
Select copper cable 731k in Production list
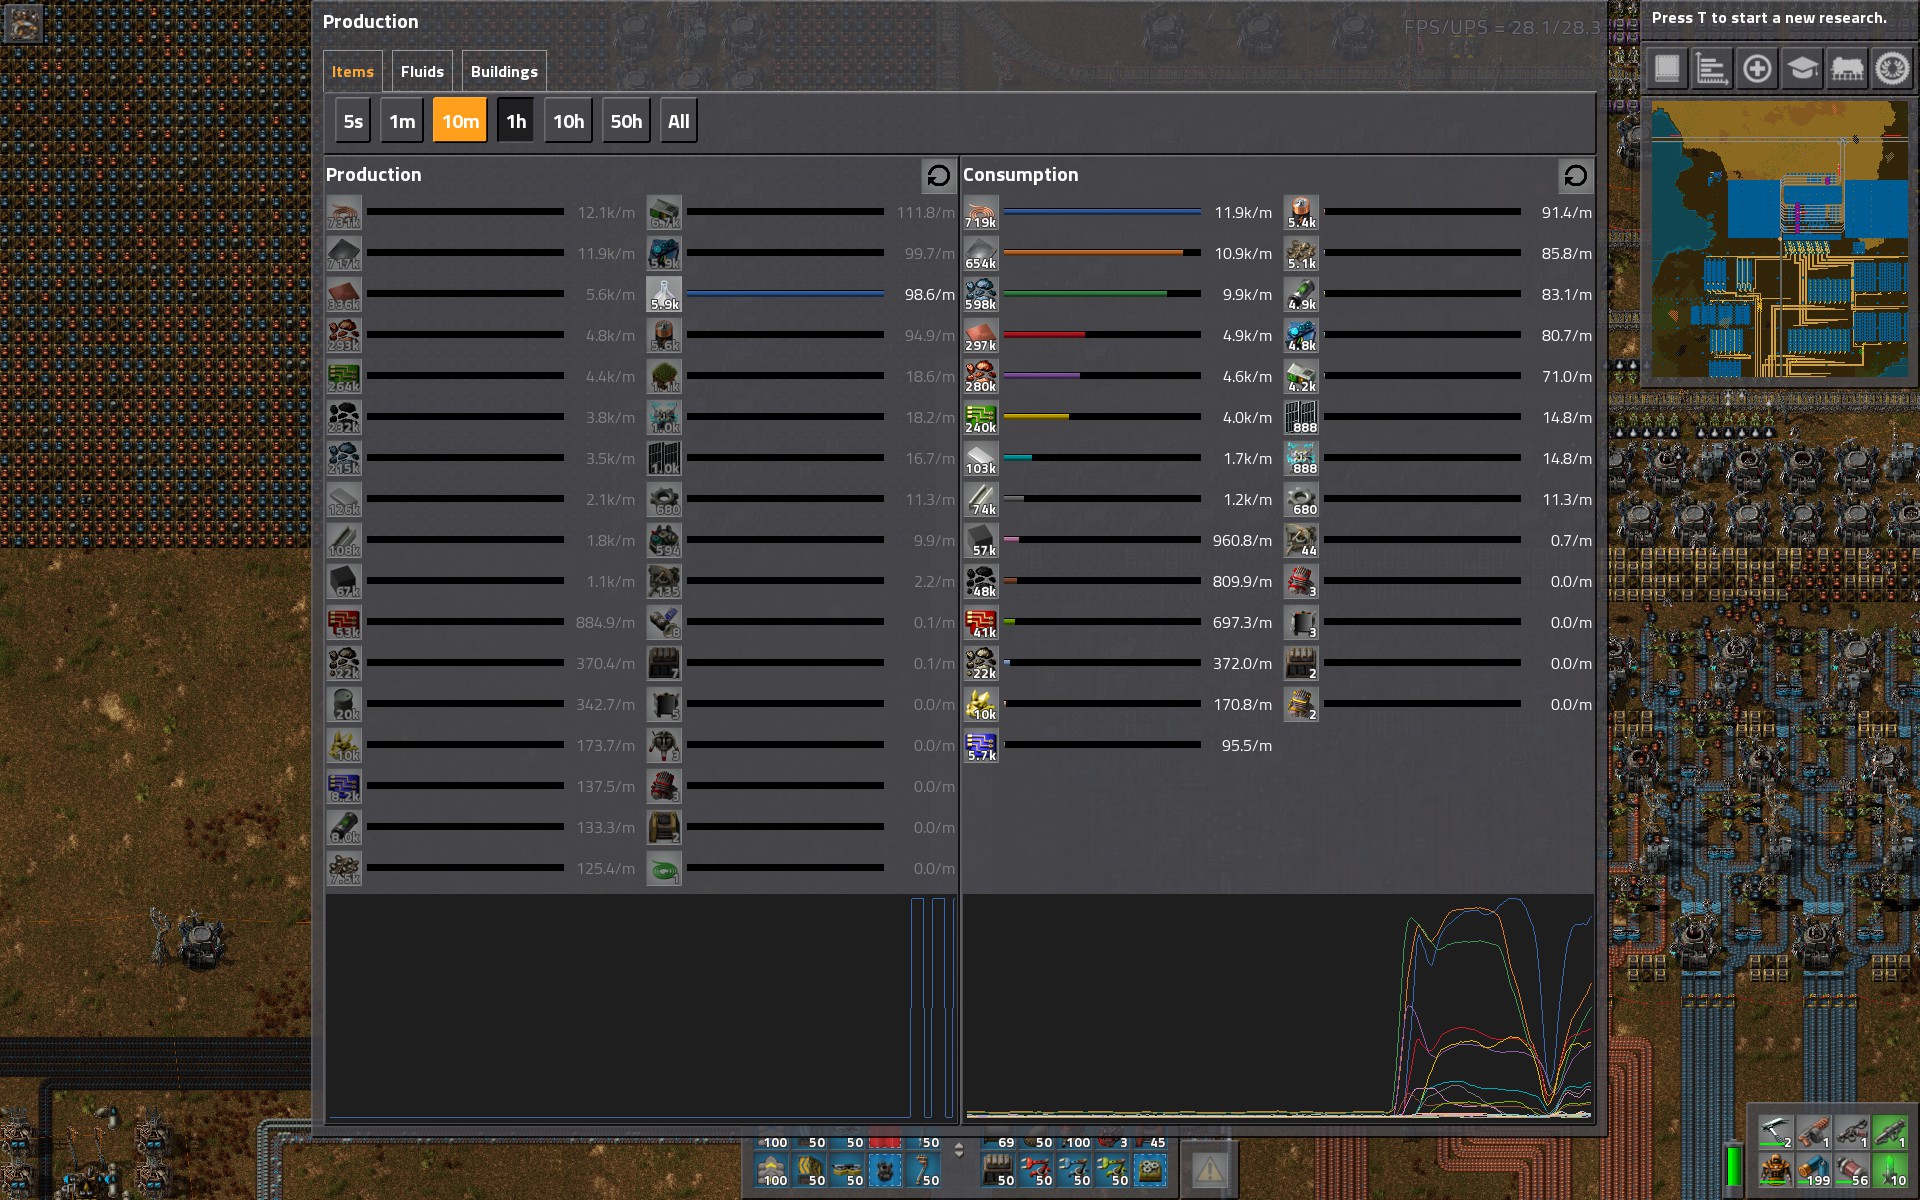pos(344,213)
